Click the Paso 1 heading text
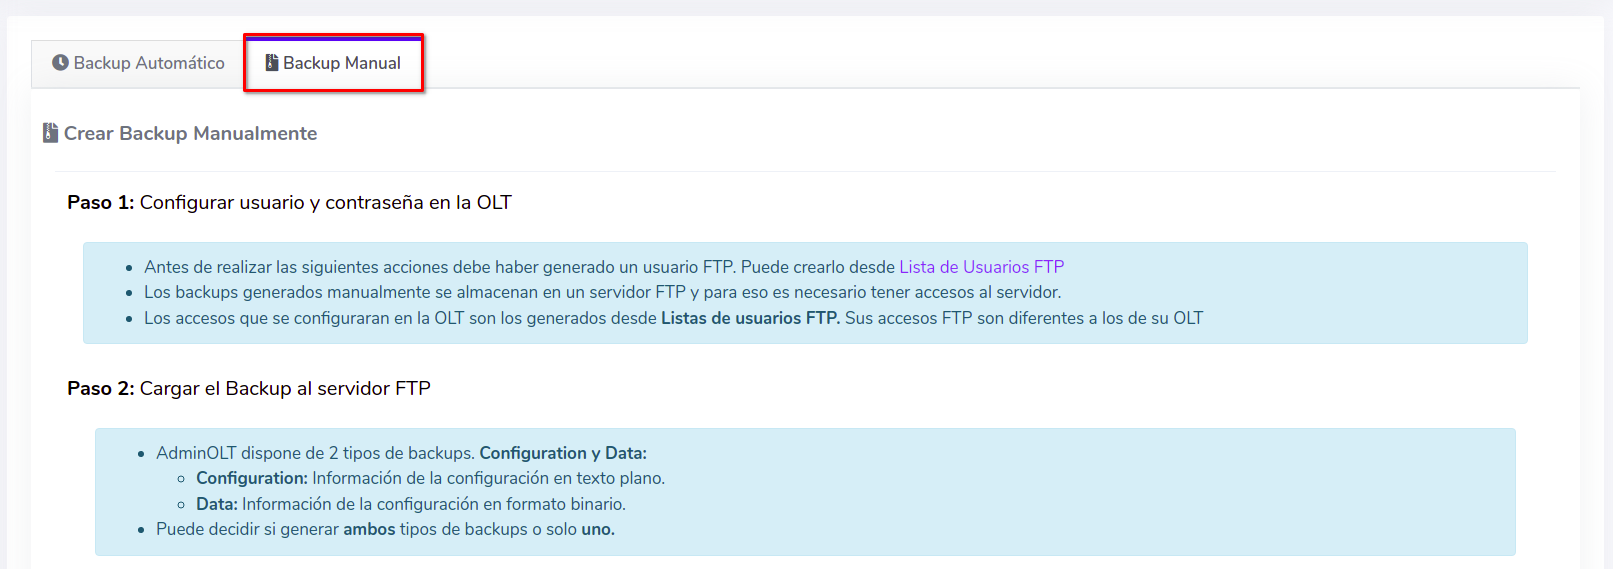 (100, 202)
